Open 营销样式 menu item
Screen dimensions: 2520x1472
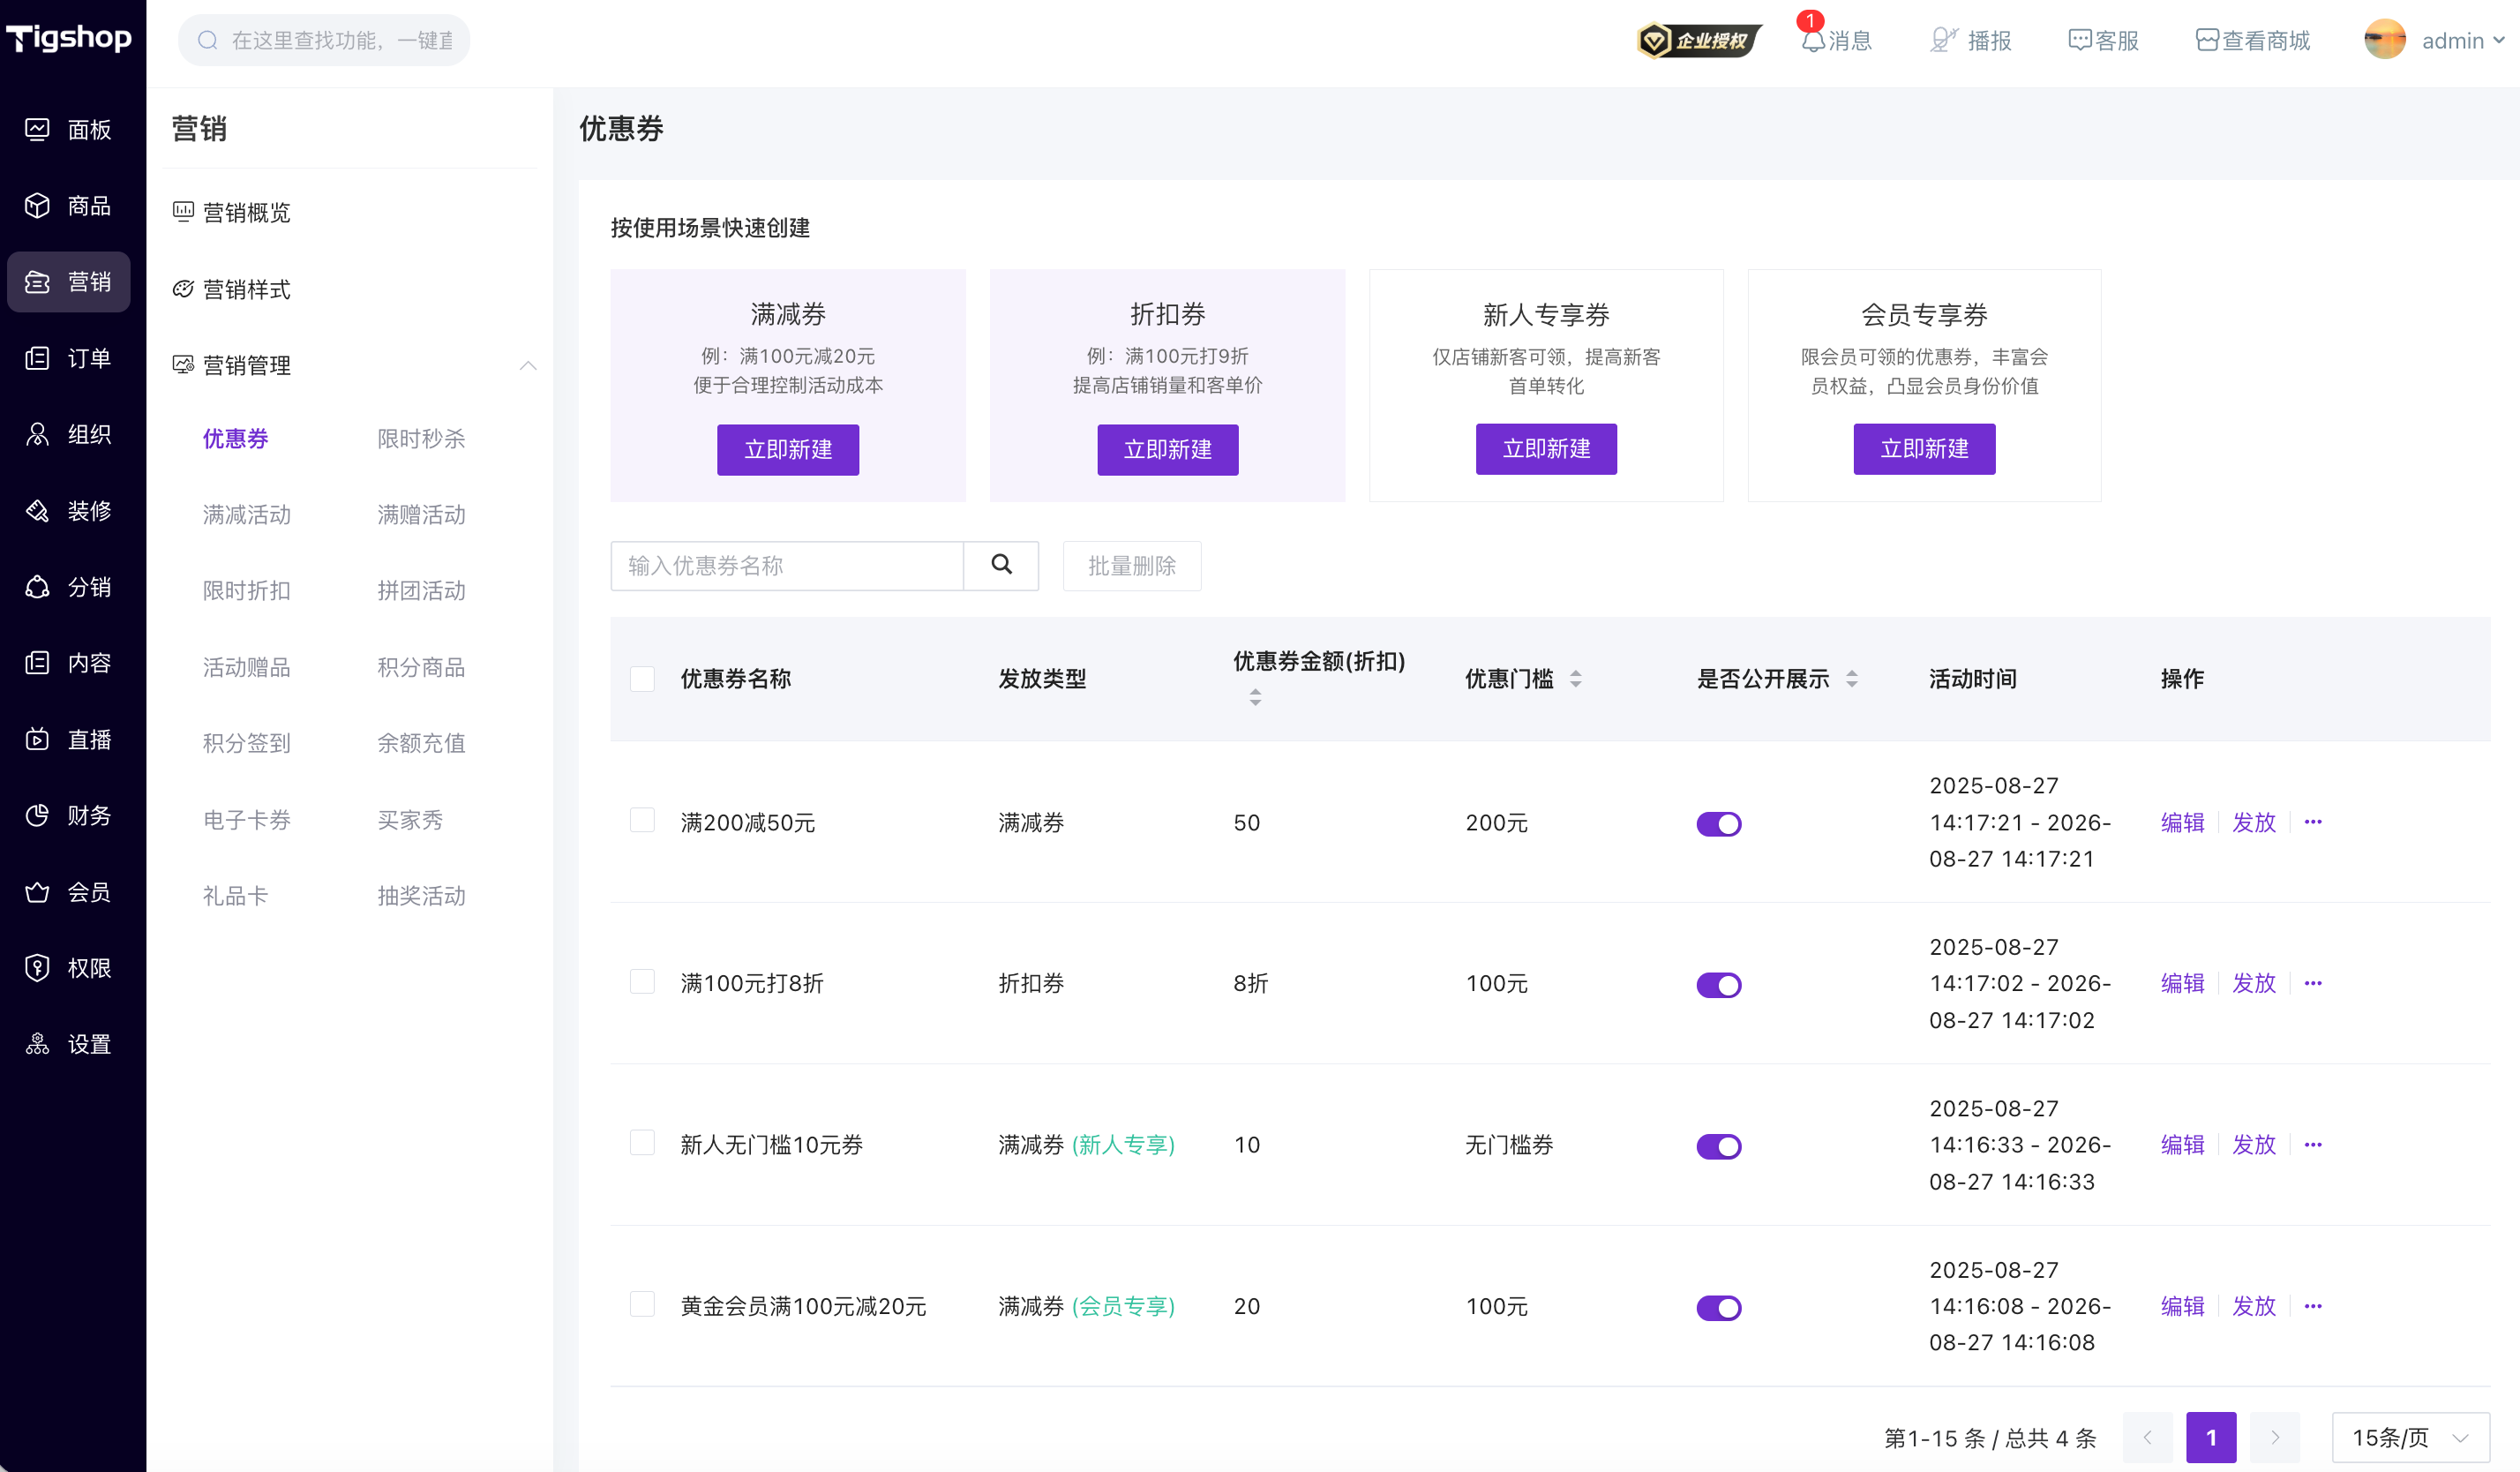pos(232,290)
